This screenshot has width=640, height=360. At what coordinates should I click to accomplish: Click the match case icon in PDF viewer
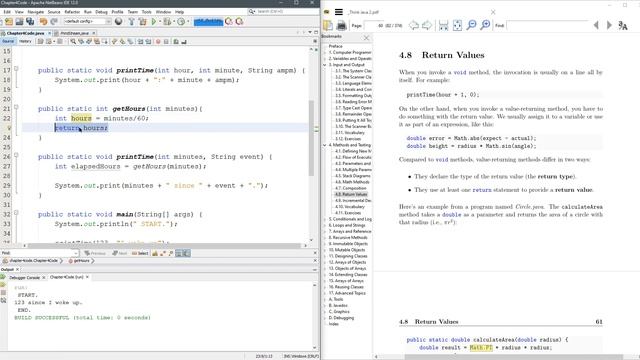coord(623,26)
